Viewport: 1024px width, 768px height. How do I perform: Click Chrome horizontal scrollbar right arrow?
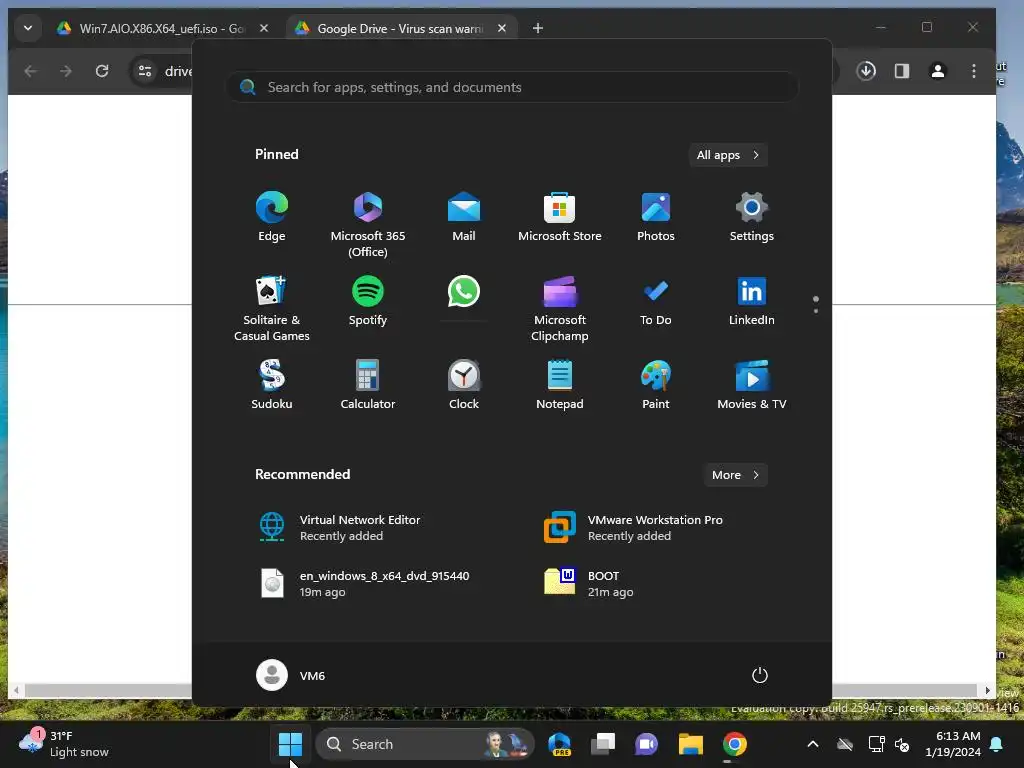(987, 690)
